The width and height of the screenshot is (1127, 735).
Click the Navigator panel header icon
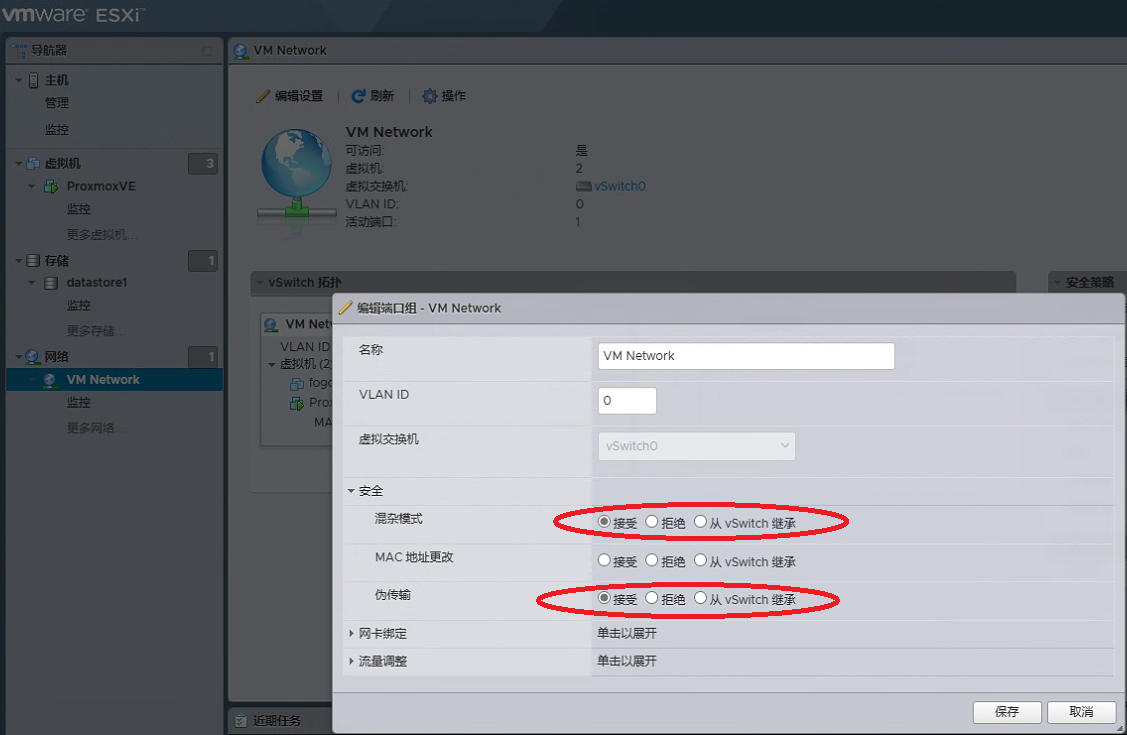(x=19, y=50)
